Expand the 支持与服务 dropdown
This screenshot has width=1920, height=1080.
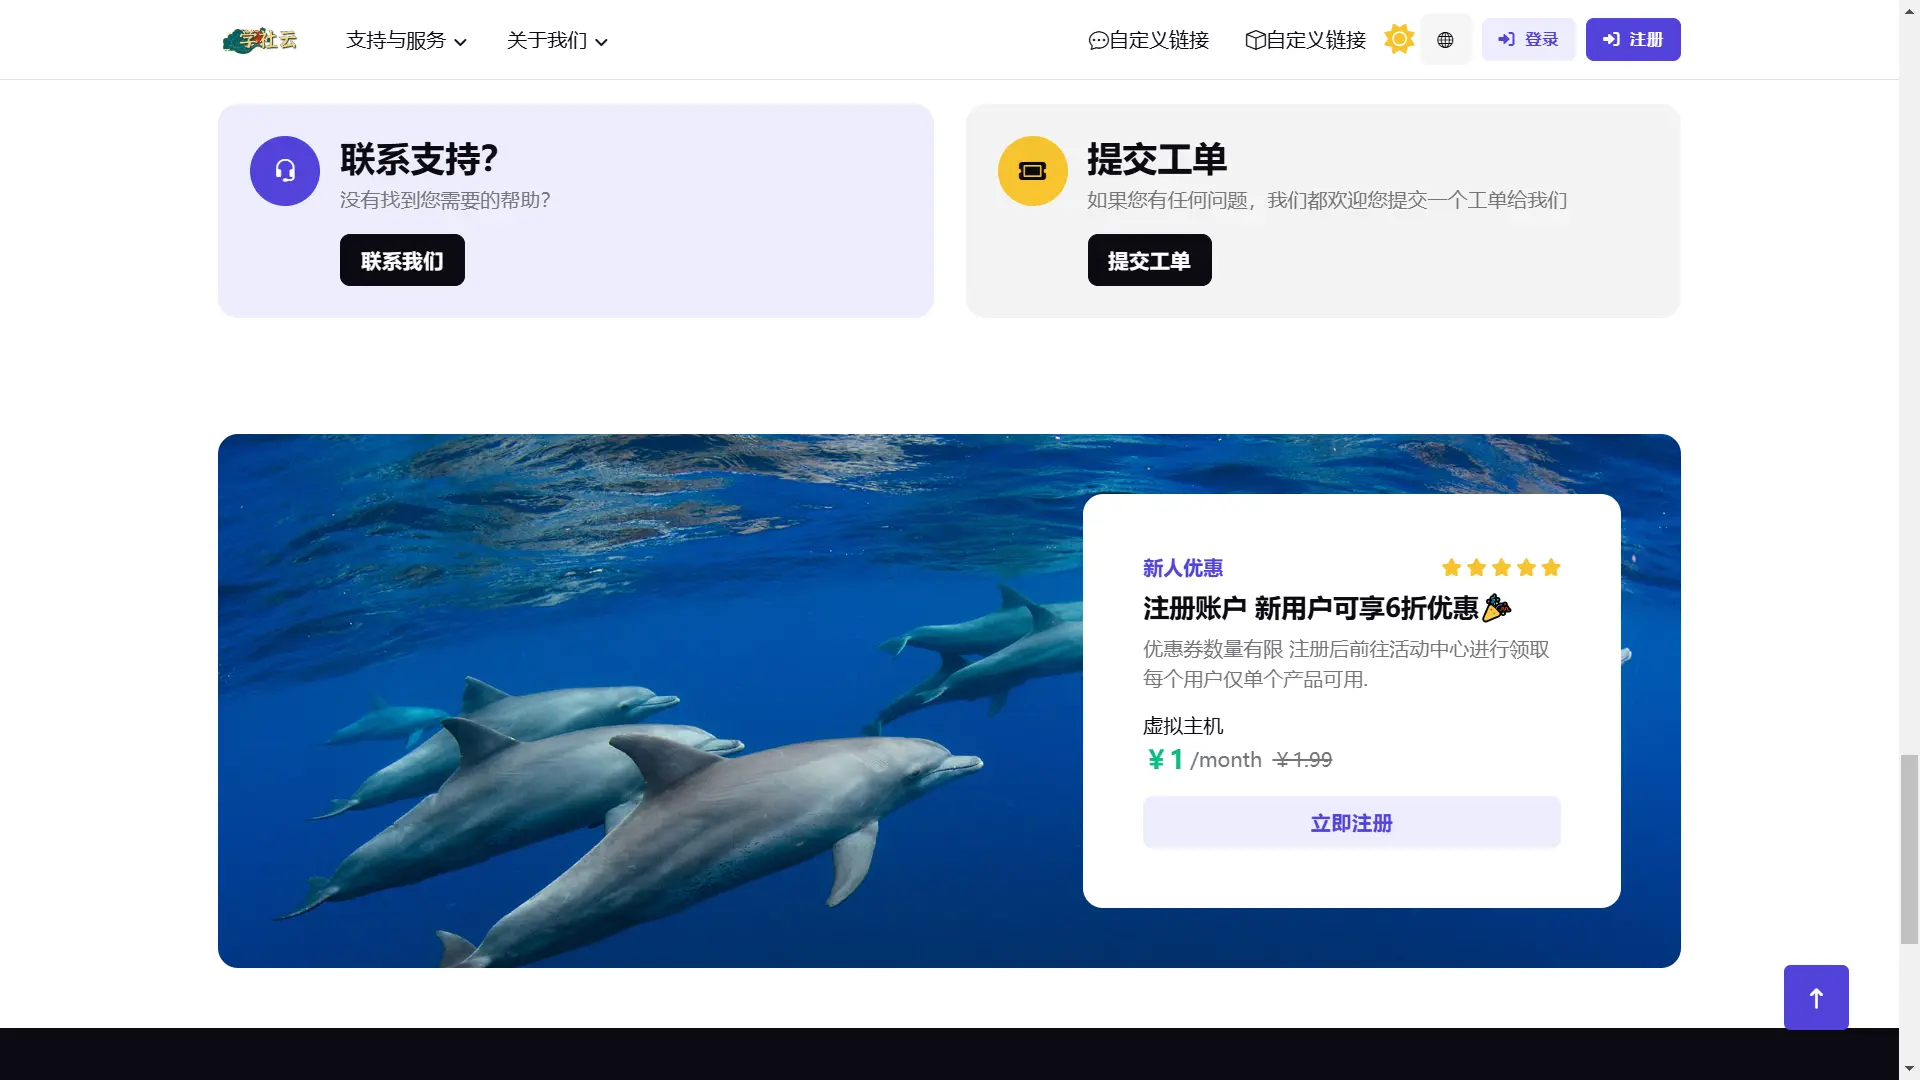[404, 41]
